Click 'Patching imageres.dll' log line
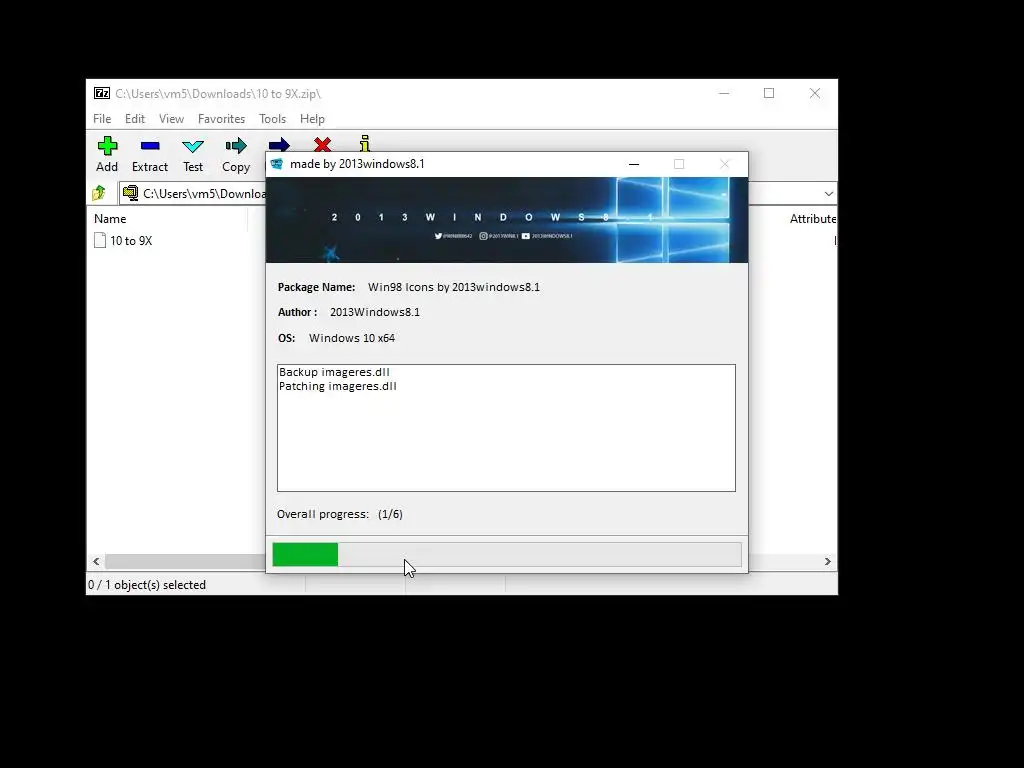 (x=338, y=386)
